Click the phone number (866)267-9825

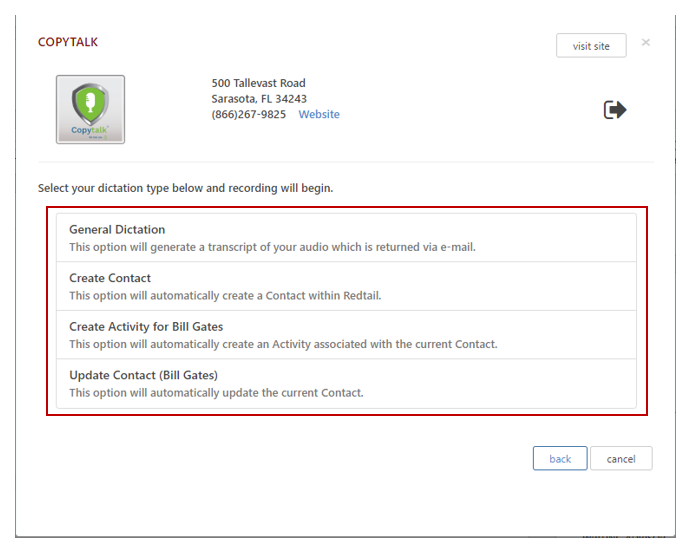[248, 114]
